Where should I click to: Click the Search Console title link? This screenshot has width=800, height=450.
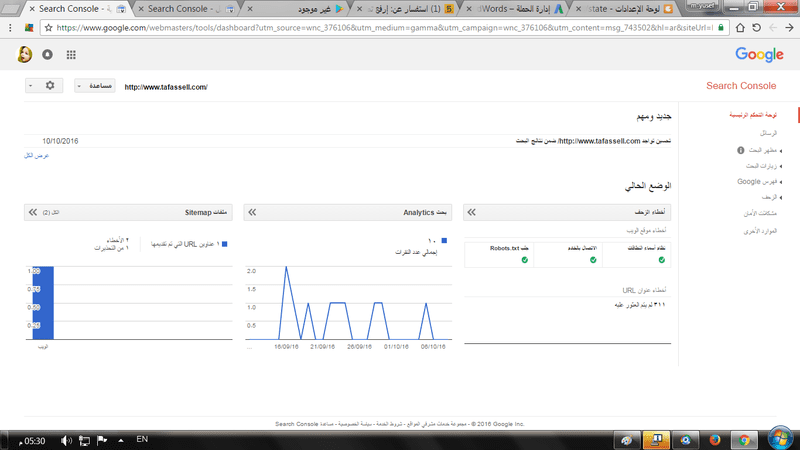[x=741, y=86]
